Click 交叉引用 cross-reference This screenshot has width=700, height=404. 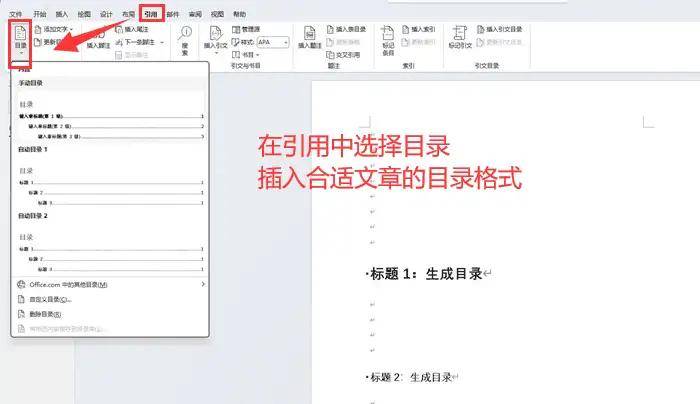[343, 55]
